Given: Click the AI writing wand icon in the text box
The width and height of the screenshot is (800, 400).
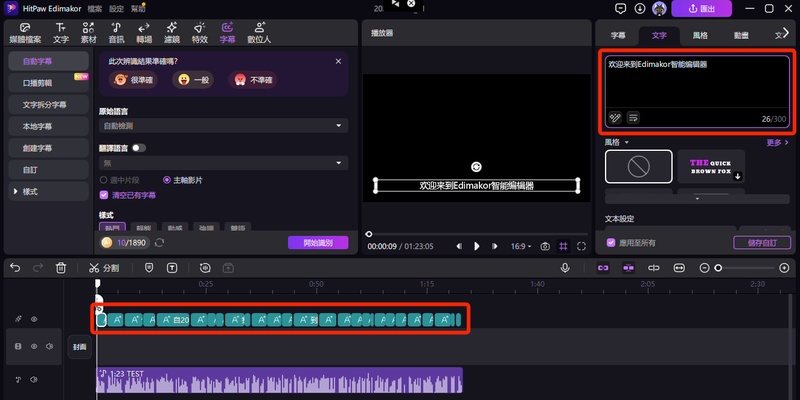Looking at the screenshot, I should (x=615, y=118).
